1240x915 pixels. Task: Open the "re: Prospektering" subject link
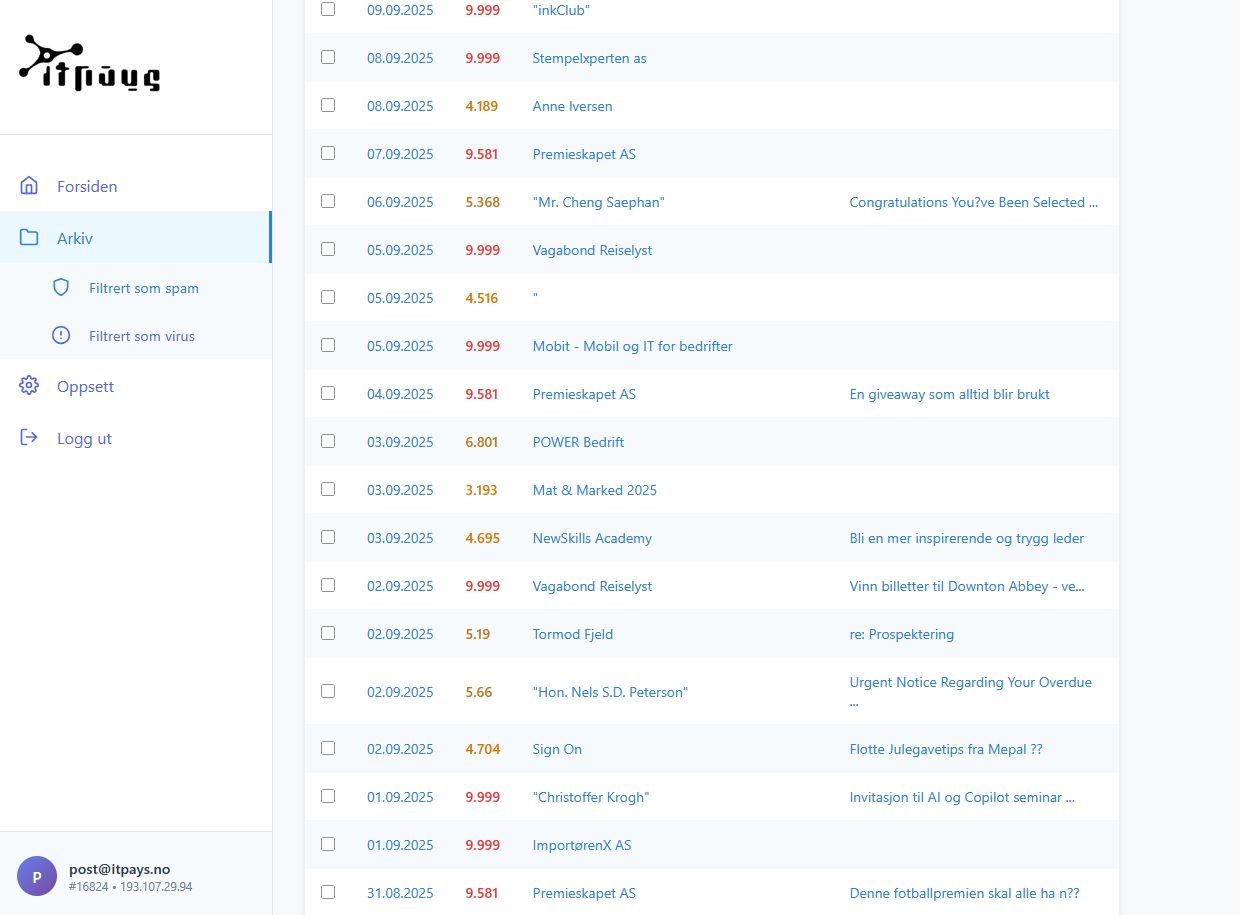pos(901,634)
